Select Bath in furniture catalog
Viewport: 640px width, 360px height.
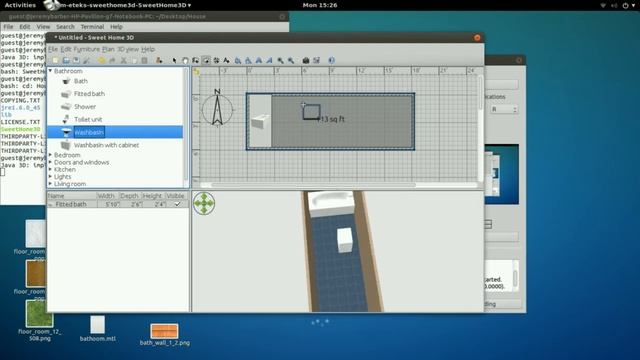coord(80,81)
